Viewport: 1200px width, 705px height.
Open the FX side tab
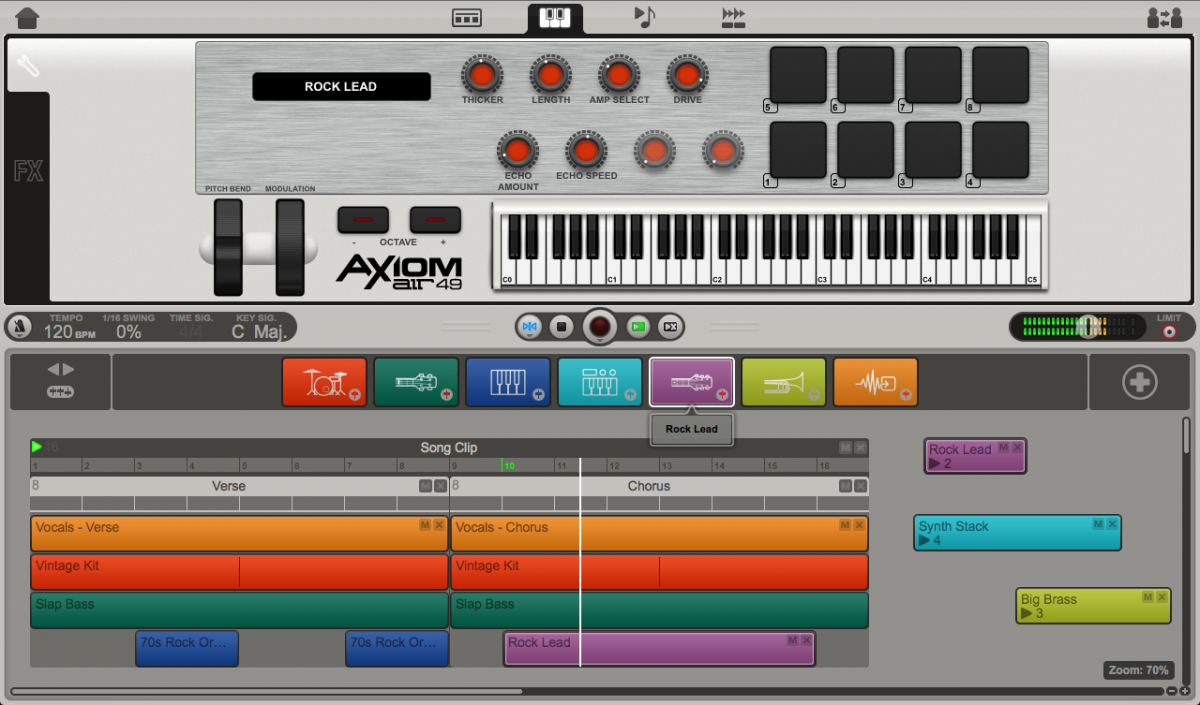[x=28, y=171]
